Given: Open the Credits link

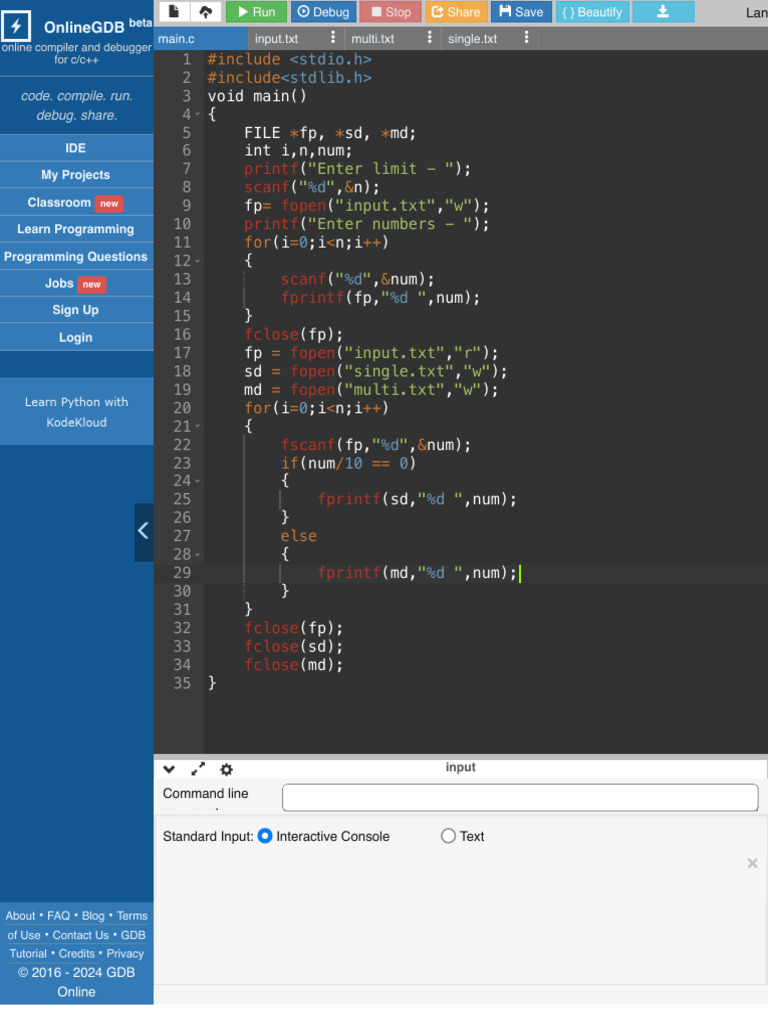Looking at the screenshot, I should [76, 954].
